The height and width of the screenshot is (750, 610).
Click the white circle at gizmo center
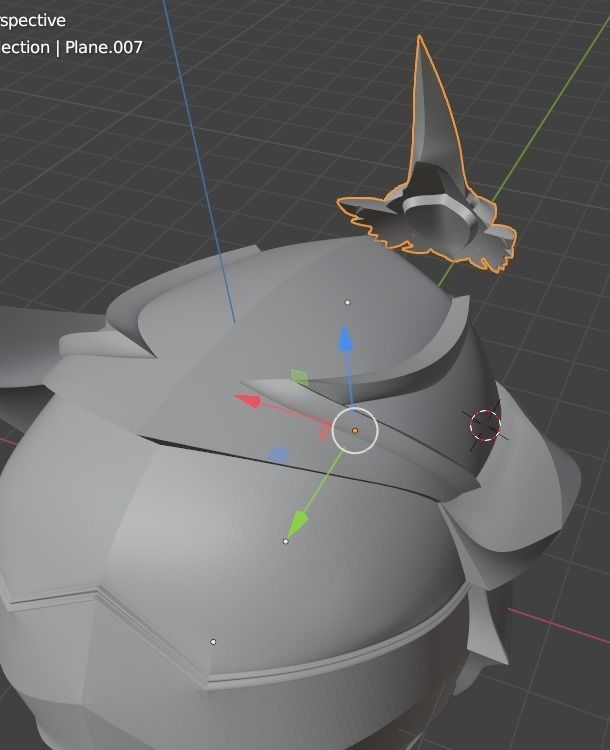[x=355, y=431]
